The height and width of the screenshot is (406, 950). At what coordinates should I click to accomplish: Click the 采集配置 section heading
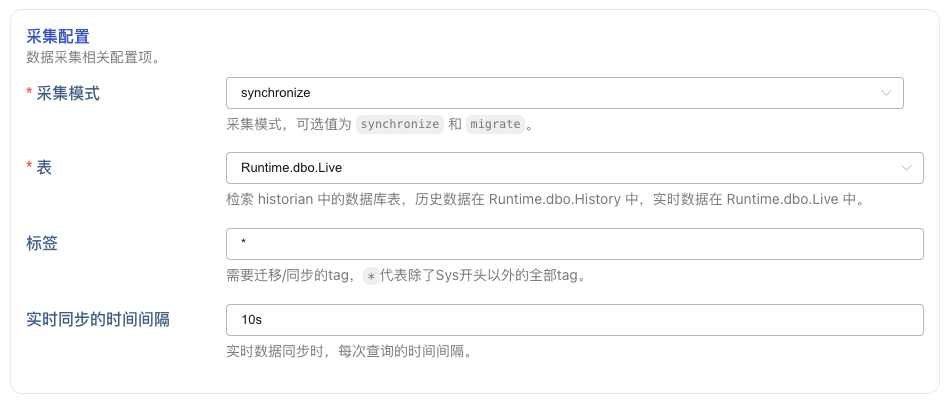tap(58, 37)
